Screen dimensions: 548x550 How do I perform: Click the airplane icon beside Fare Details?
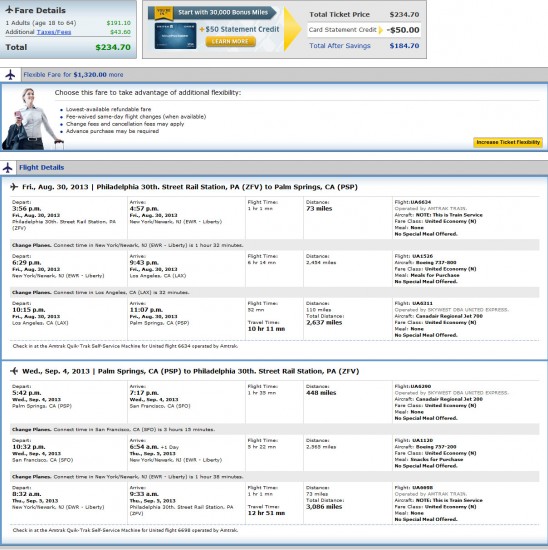pos(9,10)
